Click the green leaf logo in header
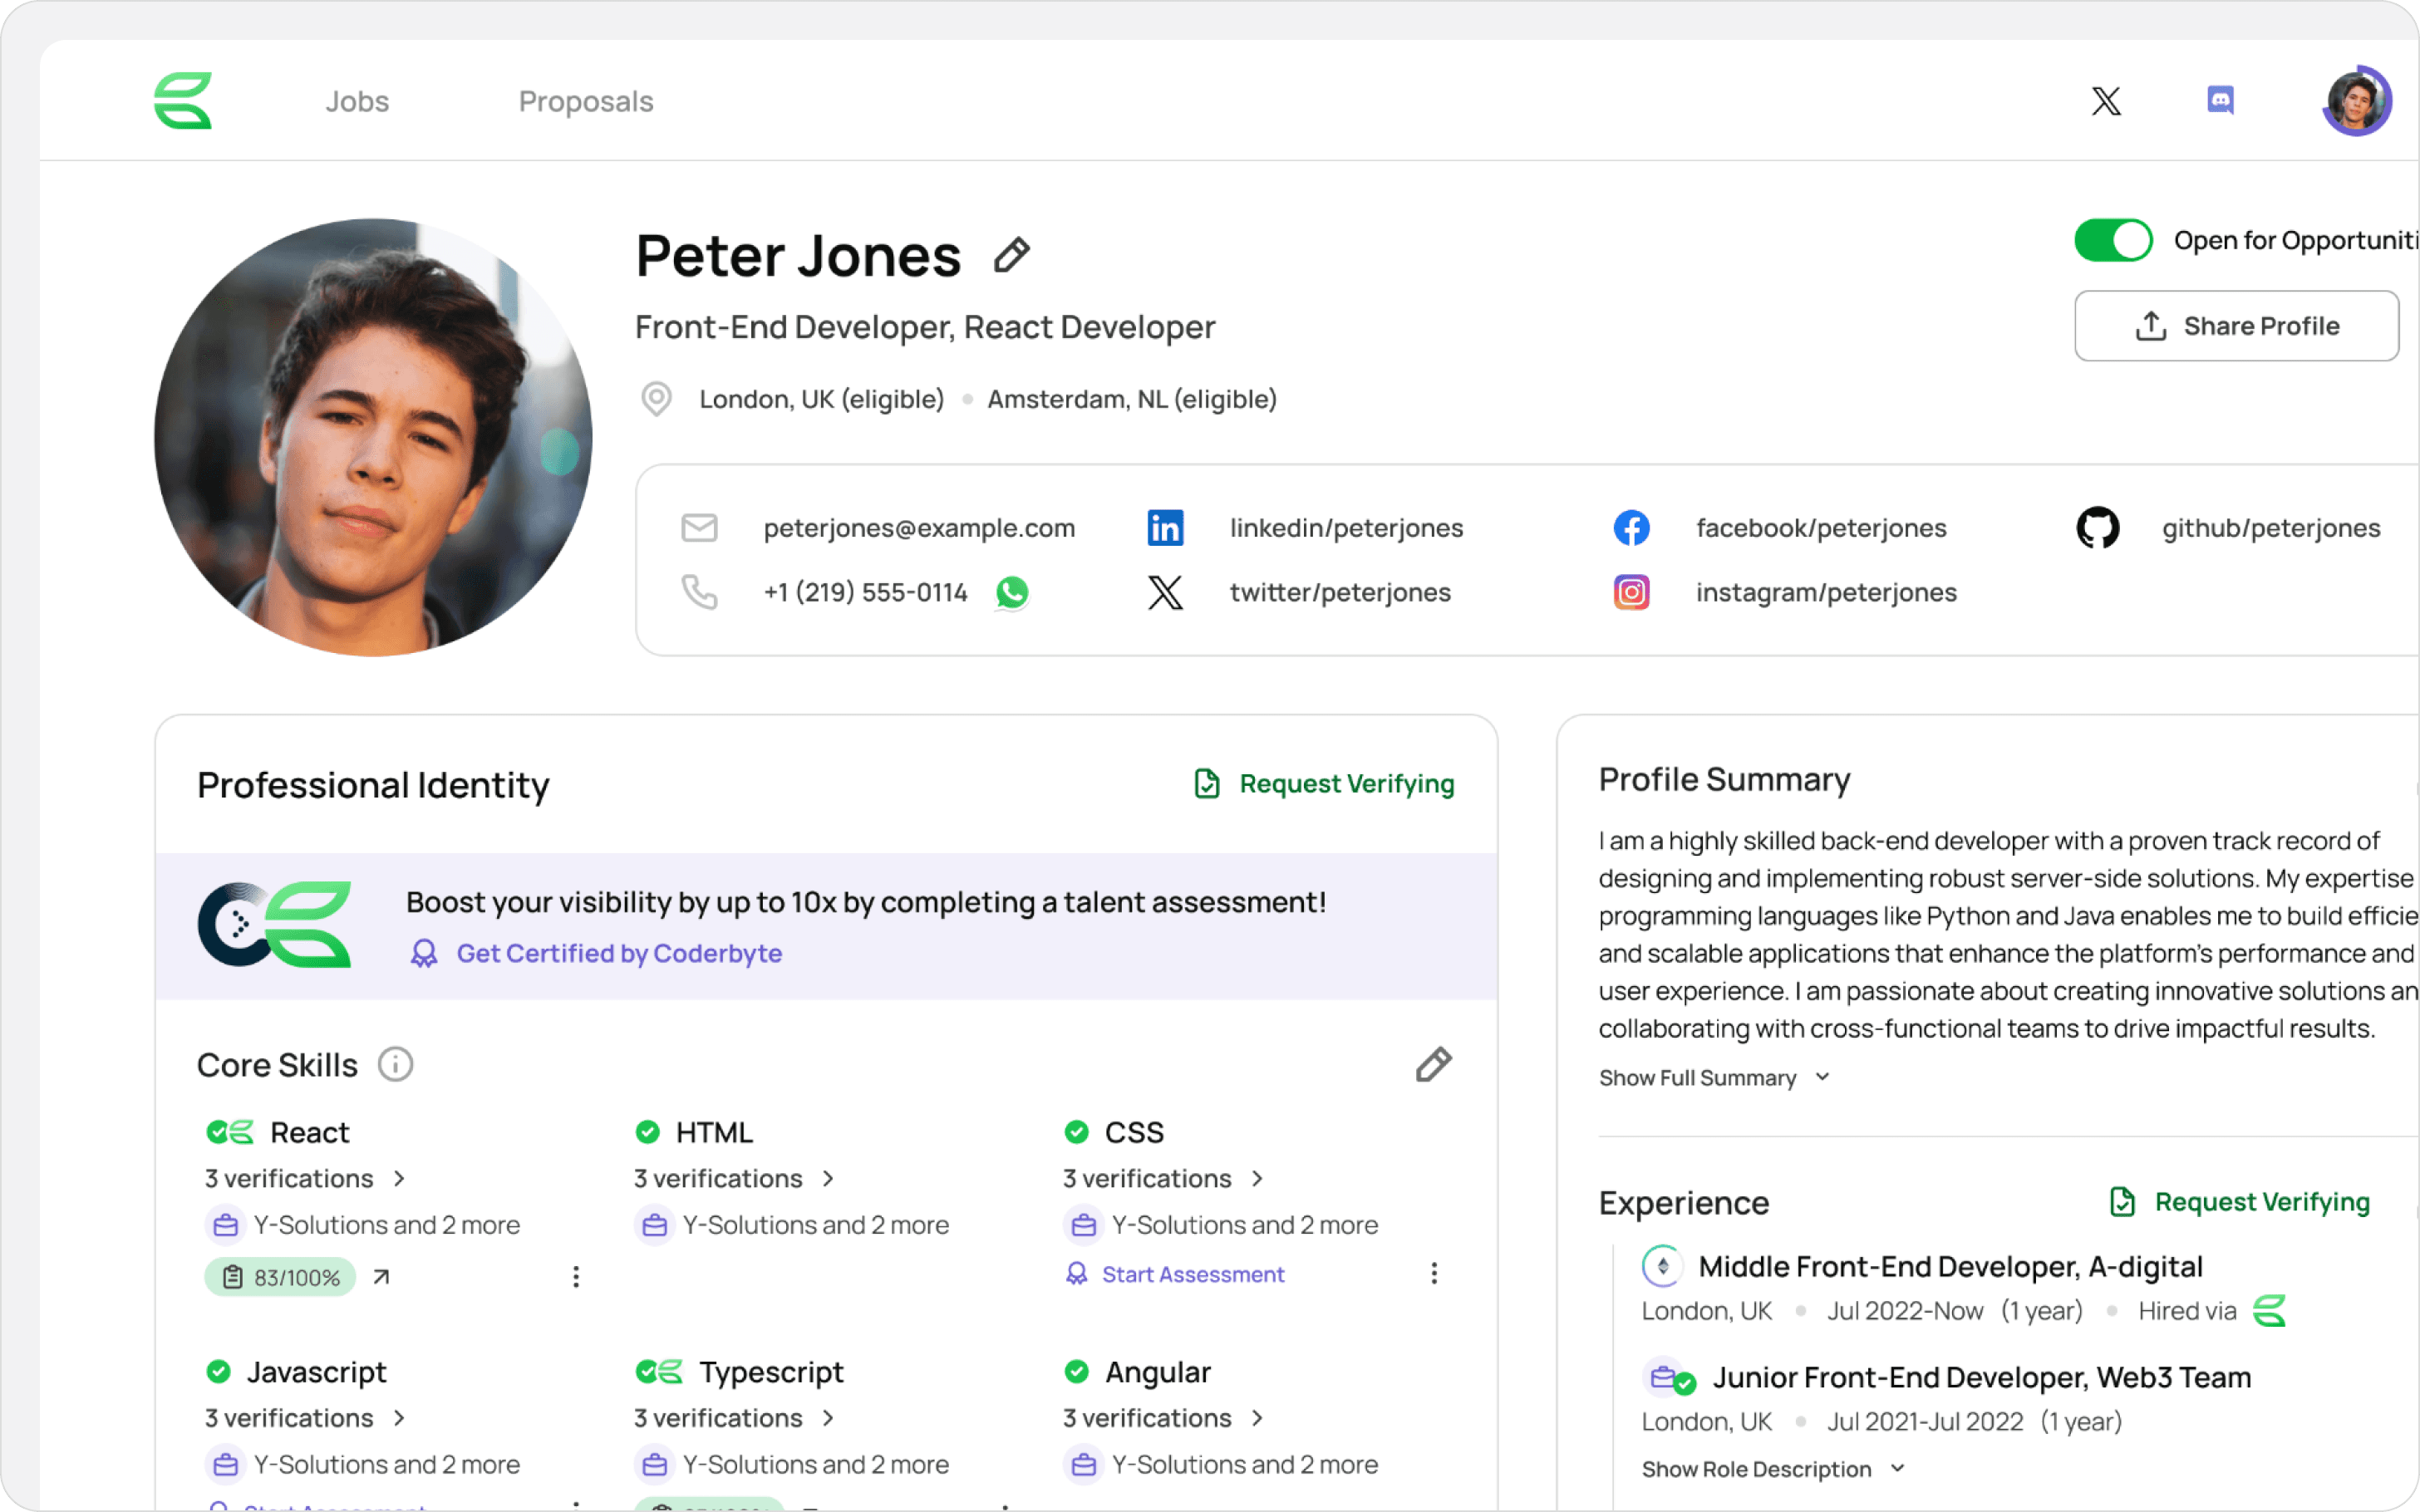Image resolution: width=2420 pixels, height=1512 pixels. pyautogui.click(x=183, y=101)
